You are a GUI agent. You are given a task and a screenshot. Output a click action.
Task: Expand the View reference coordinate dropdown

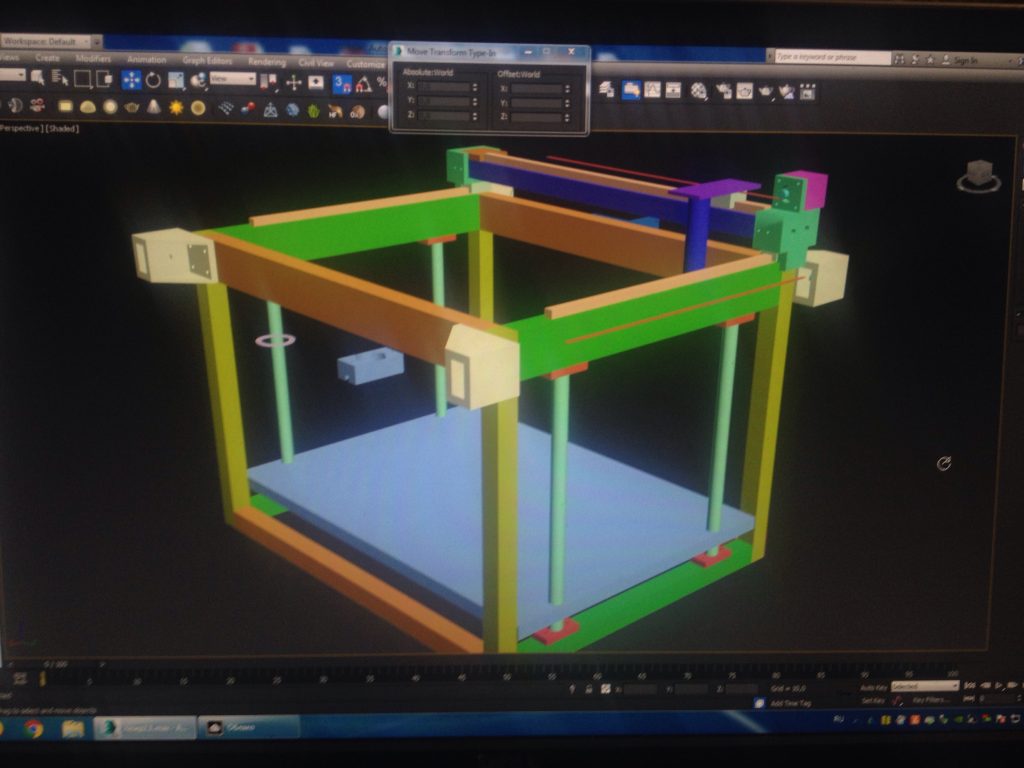[232, 79]
